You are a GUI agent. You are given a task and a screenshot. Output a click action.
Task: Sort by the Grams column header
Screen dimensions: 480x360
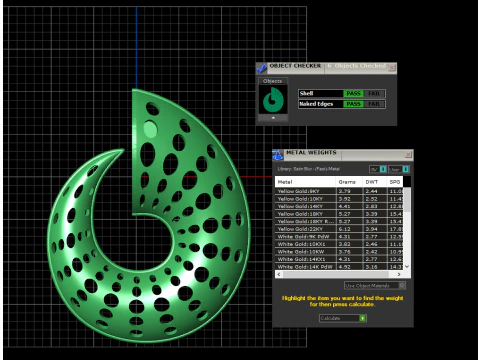point(349,182)
